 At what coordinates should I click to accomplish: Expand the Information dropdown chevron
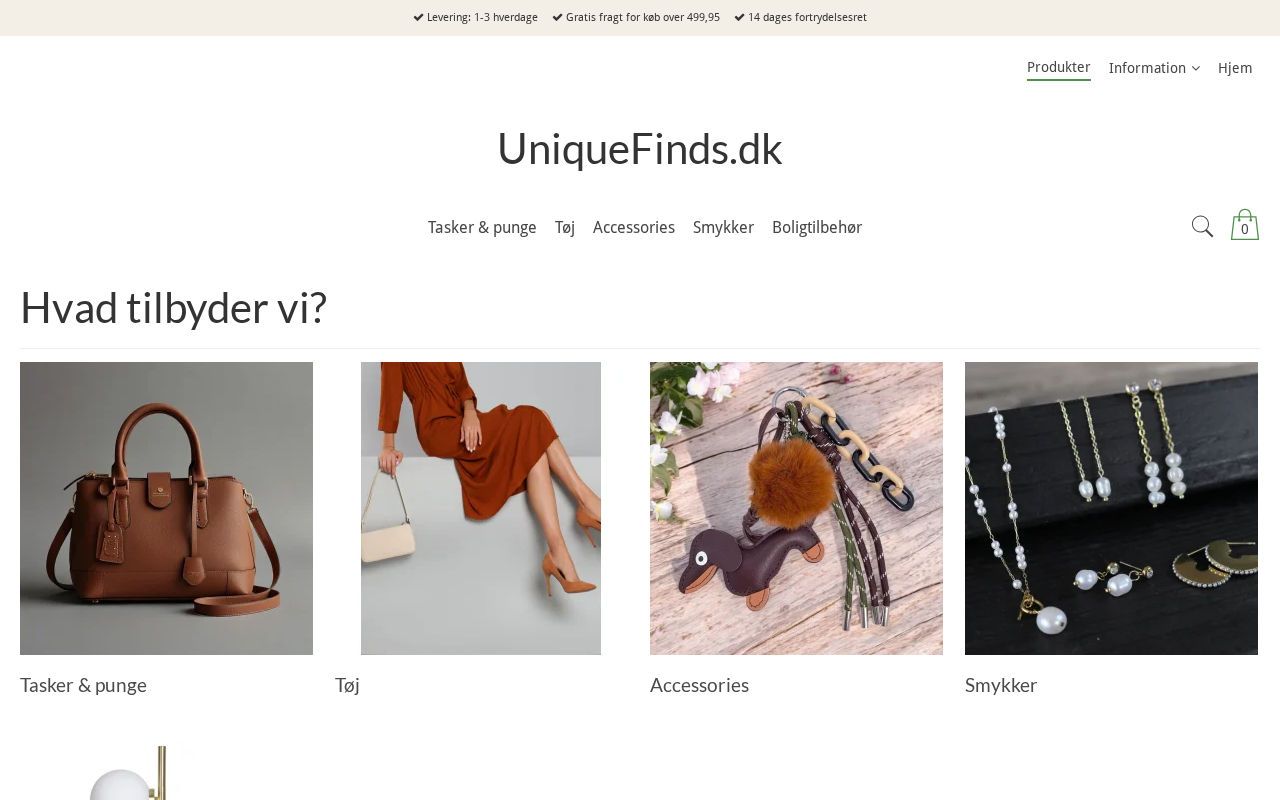click(1196, 69)
